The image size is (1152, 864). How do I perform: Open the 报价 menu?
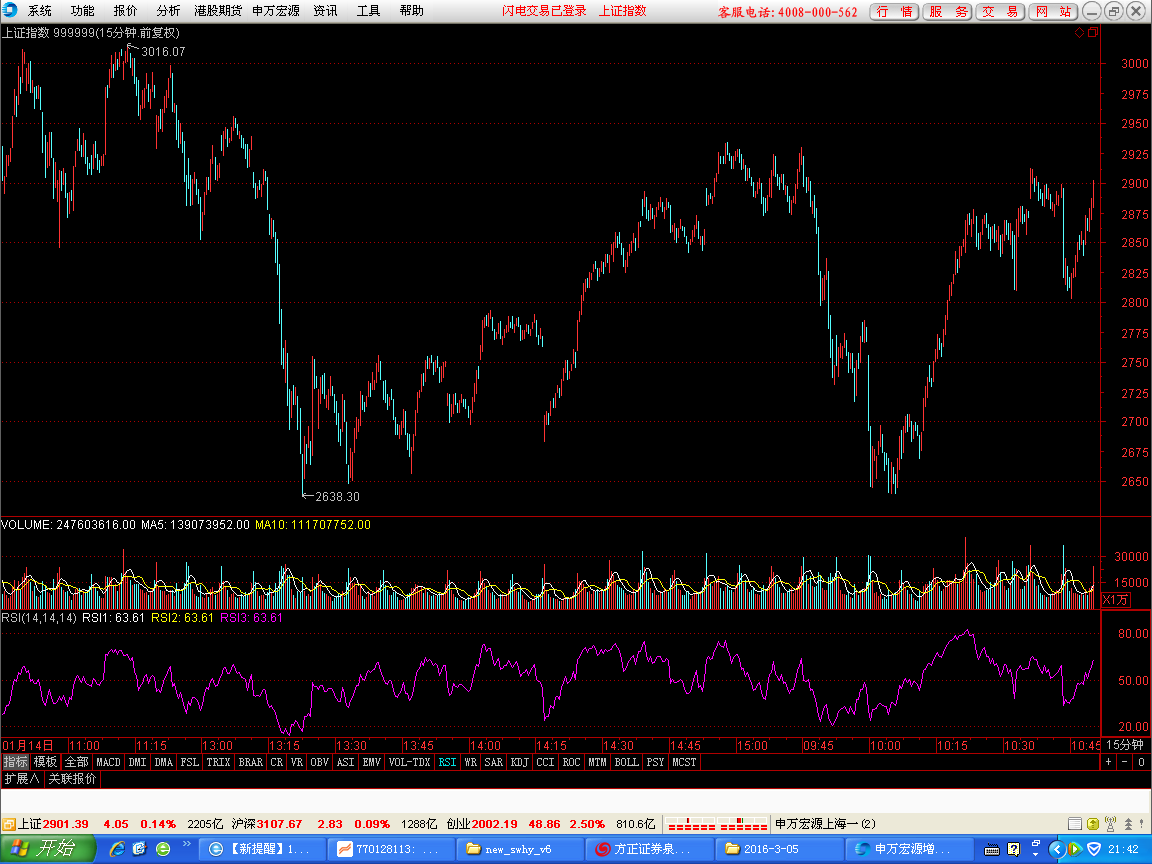125,11
